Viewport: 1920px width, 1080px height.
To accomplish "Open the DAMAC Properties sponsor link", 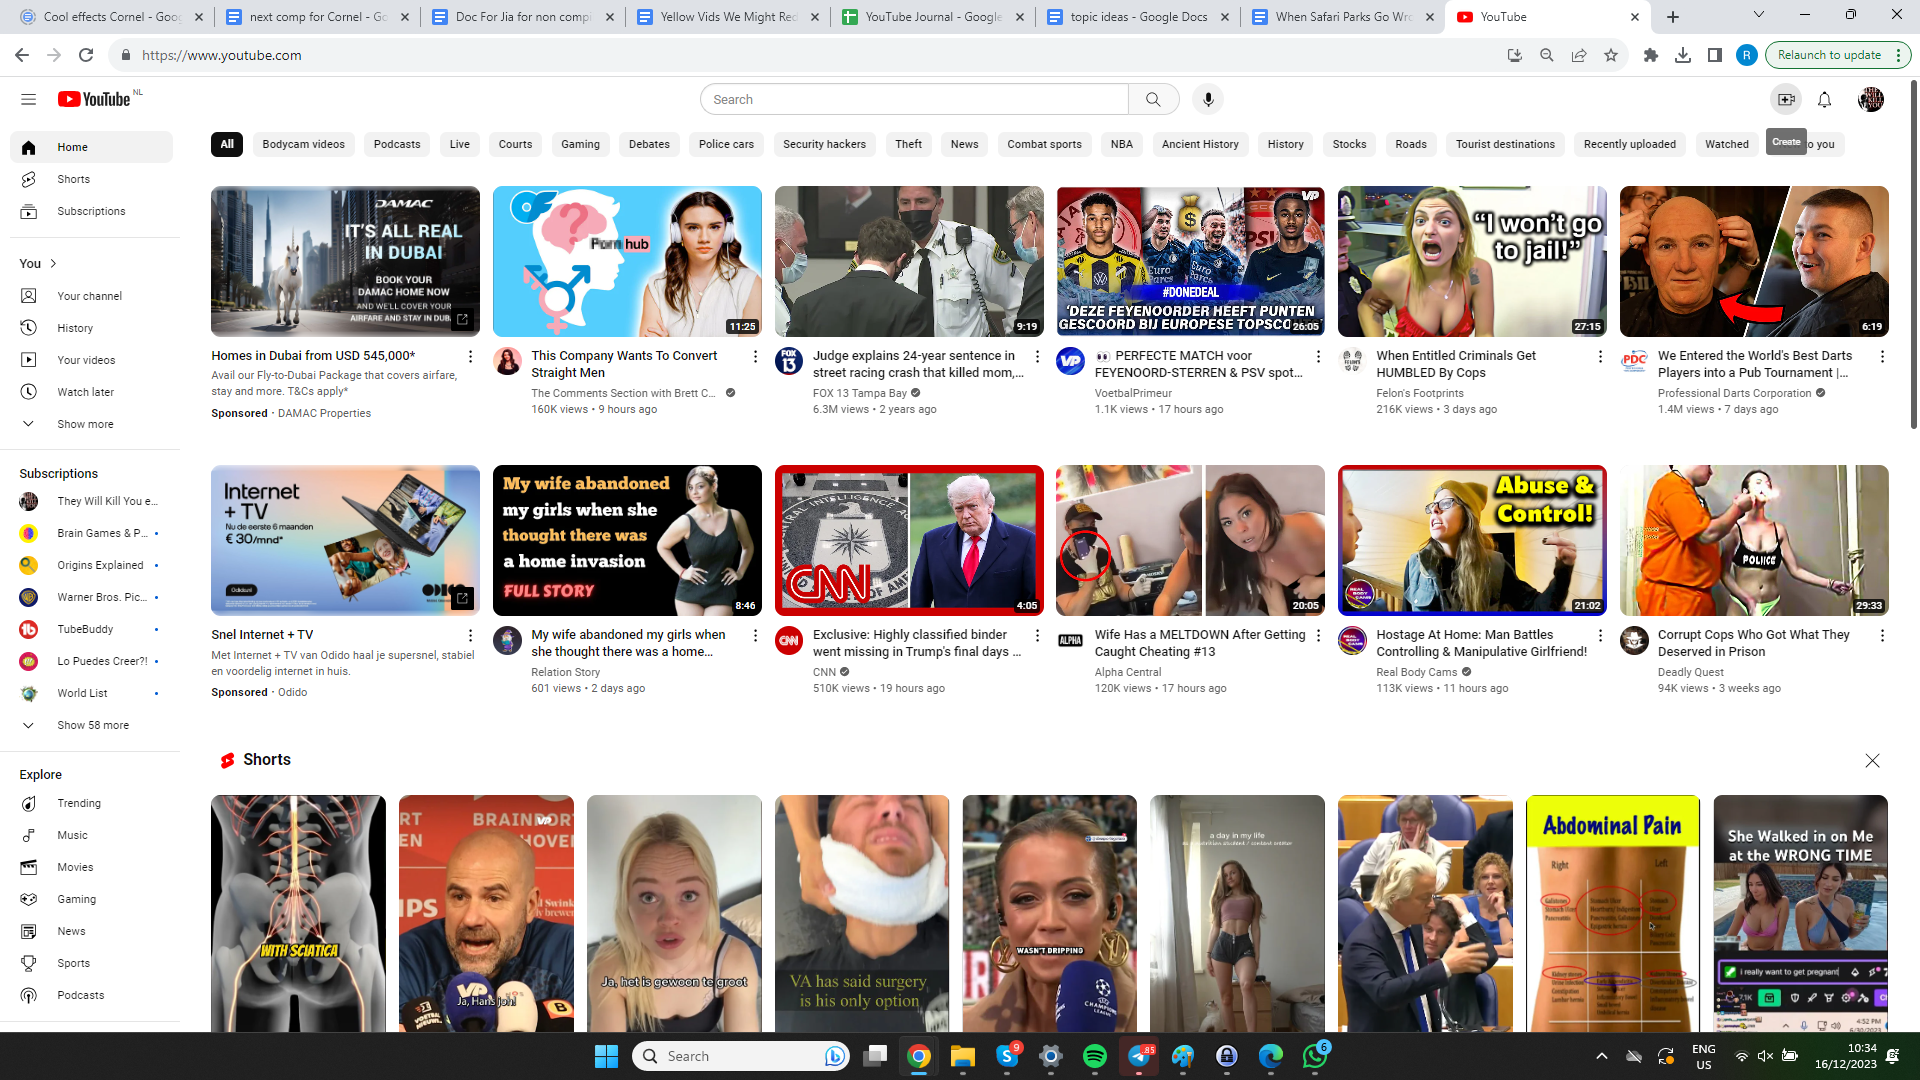I will [324, 413].
